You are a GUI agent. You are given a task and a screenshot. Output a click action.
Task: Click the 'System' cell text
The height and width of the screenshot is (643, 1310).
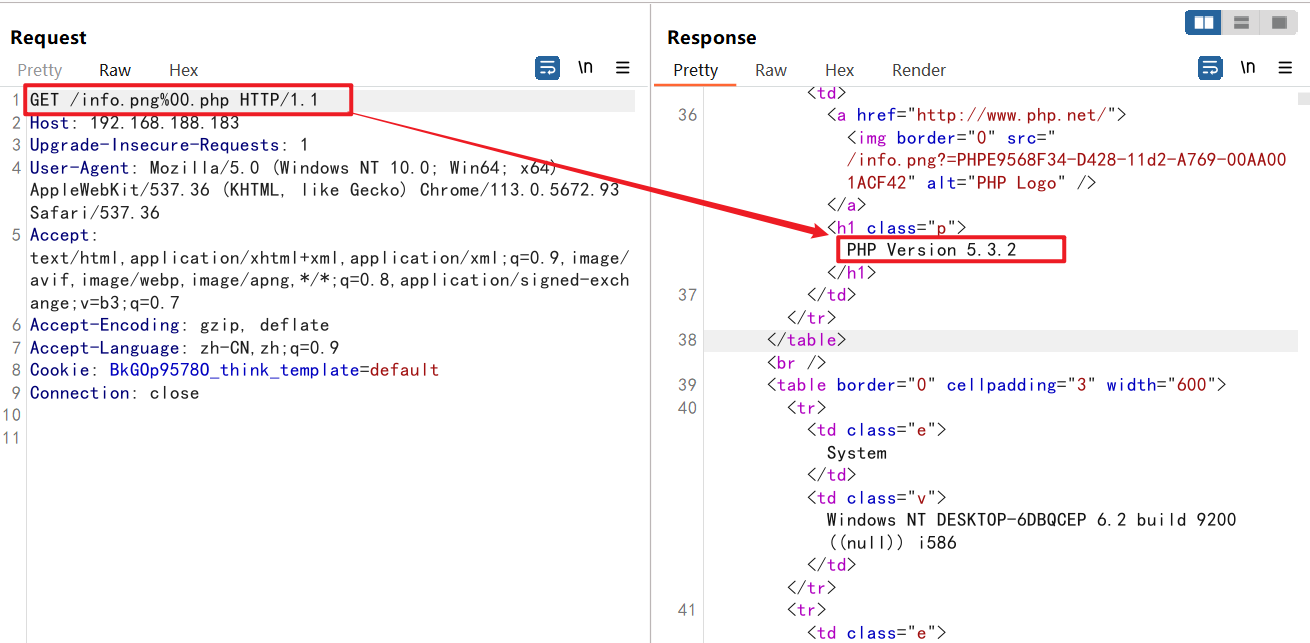tap(856, 453)
